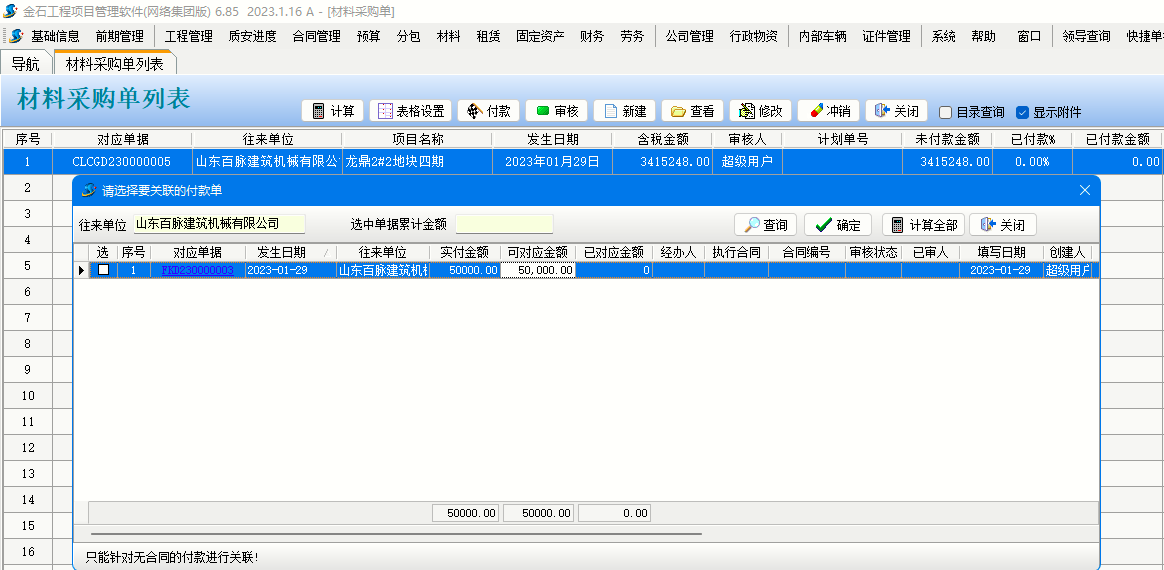Viewport: 1164px width, 570px height.
Task: Uncheck the 显示附件 checkbox
Action: point(1022,113)
